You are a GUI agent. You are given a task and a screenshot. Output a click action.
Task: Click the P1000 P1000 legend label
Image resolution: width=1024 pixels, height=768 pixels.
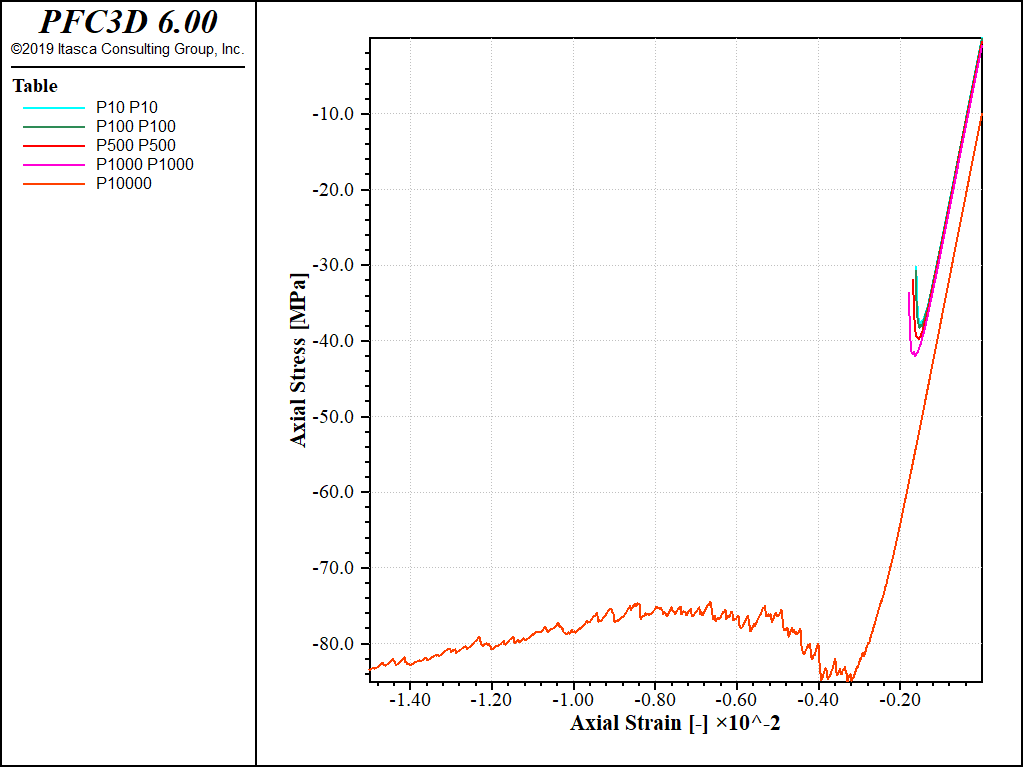pyautogui.click(x=145, y=165)
